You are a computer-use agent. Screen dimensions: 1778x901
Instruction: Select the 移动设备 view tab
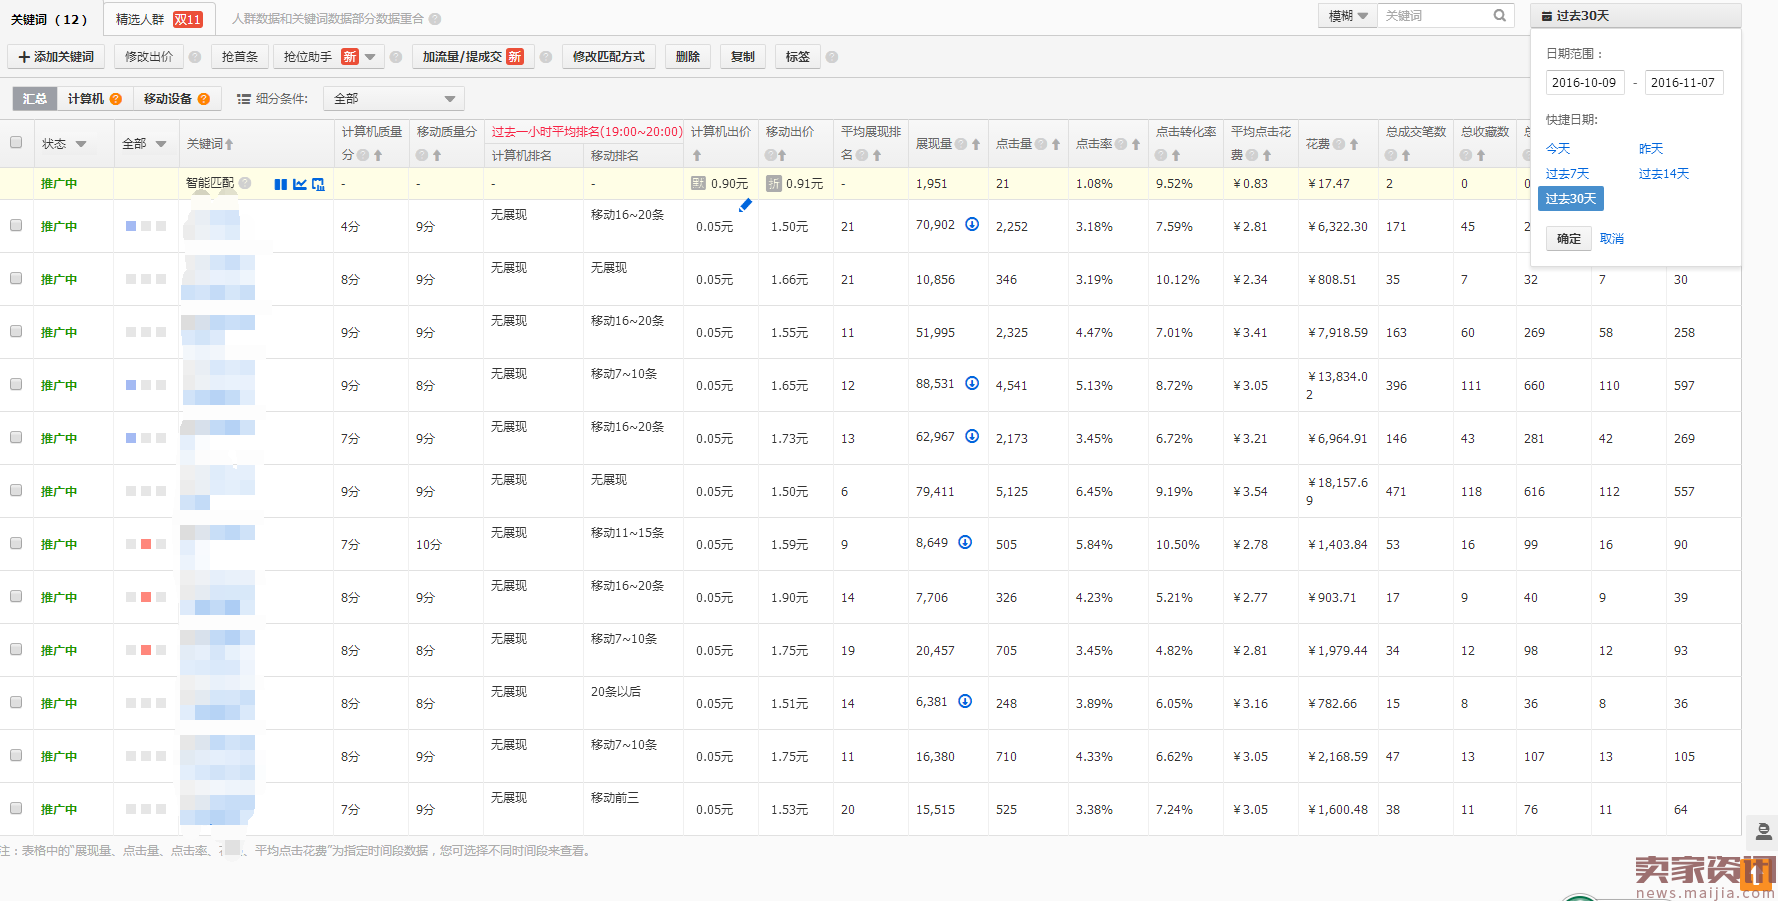[x=176, y=99]
